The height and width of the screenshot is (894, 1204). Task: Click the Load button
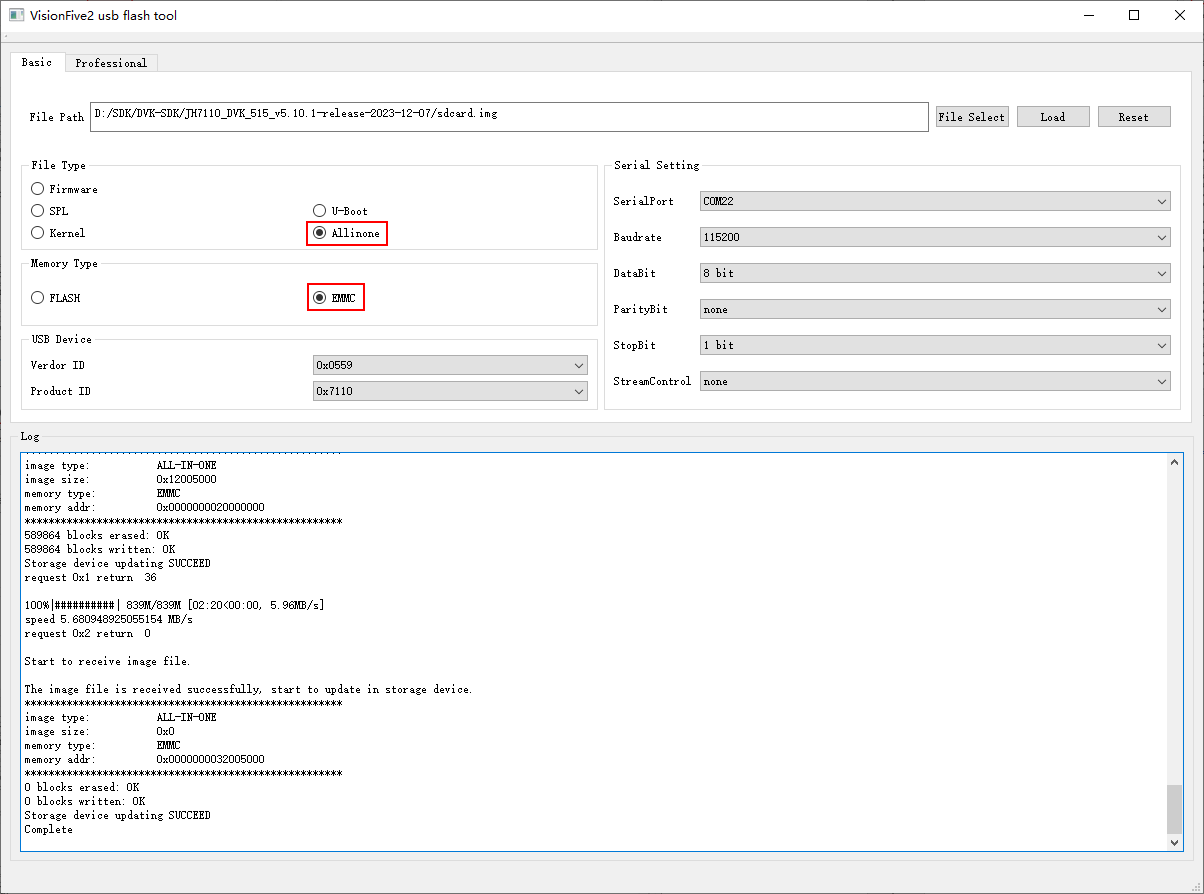tap(1053, 117)
